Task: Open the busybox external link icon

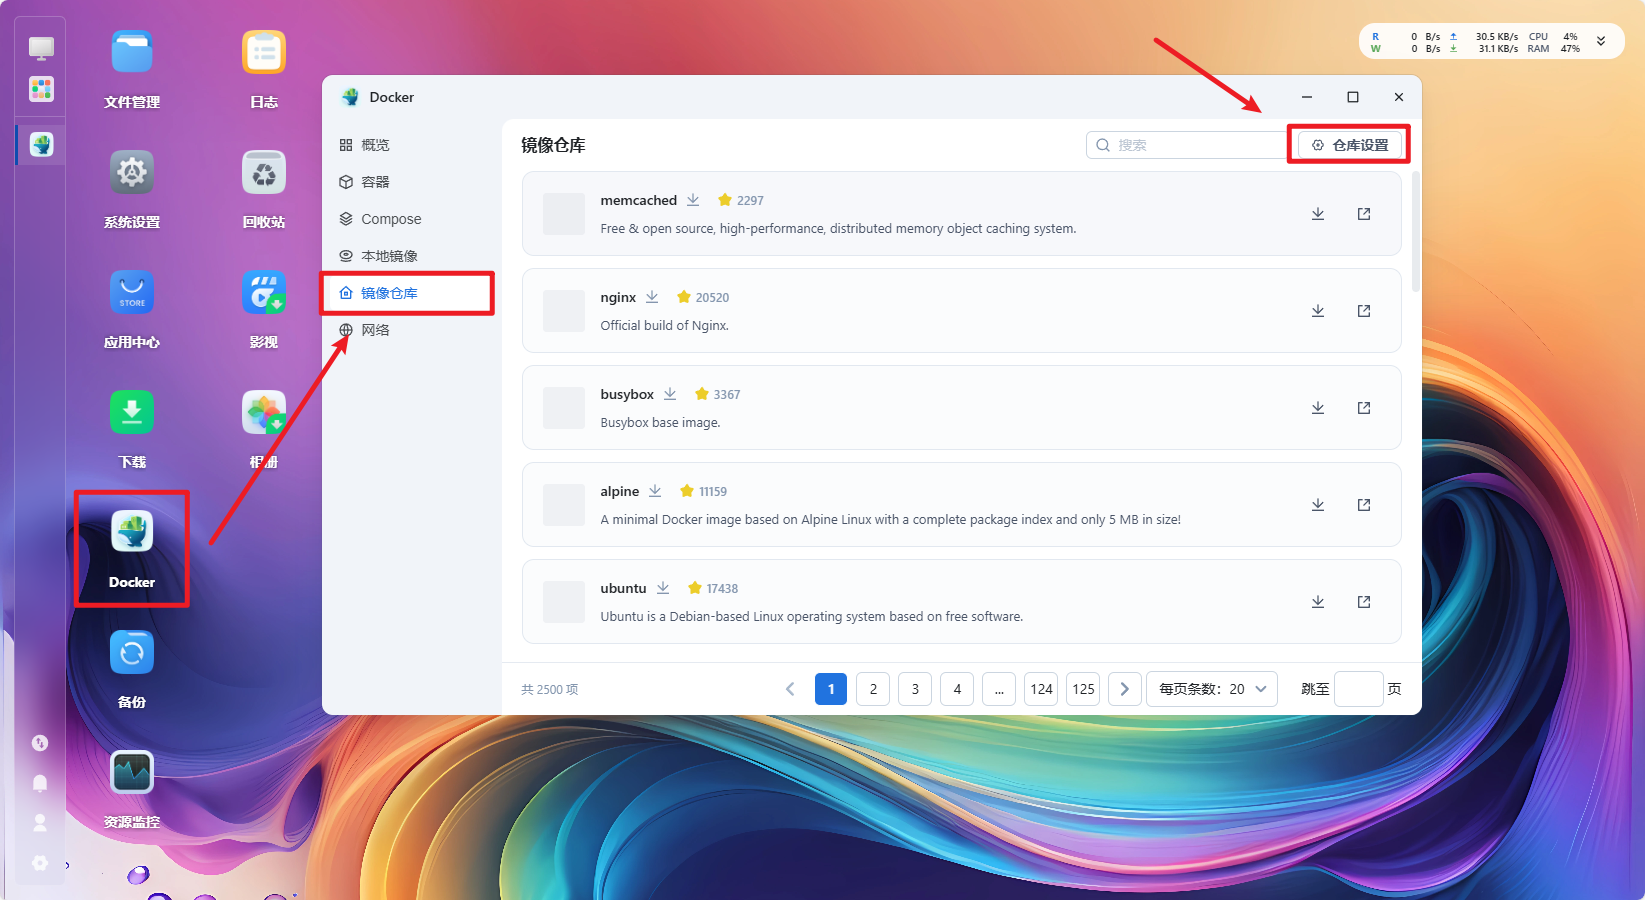Action: [x=1364, y=408]
